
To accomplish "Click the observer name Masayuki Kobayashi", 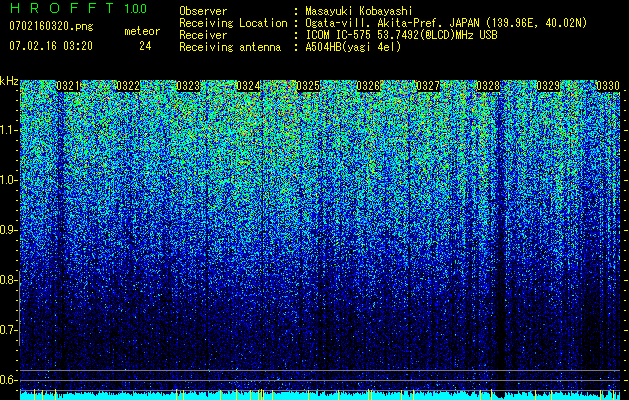I will point(359,11).
